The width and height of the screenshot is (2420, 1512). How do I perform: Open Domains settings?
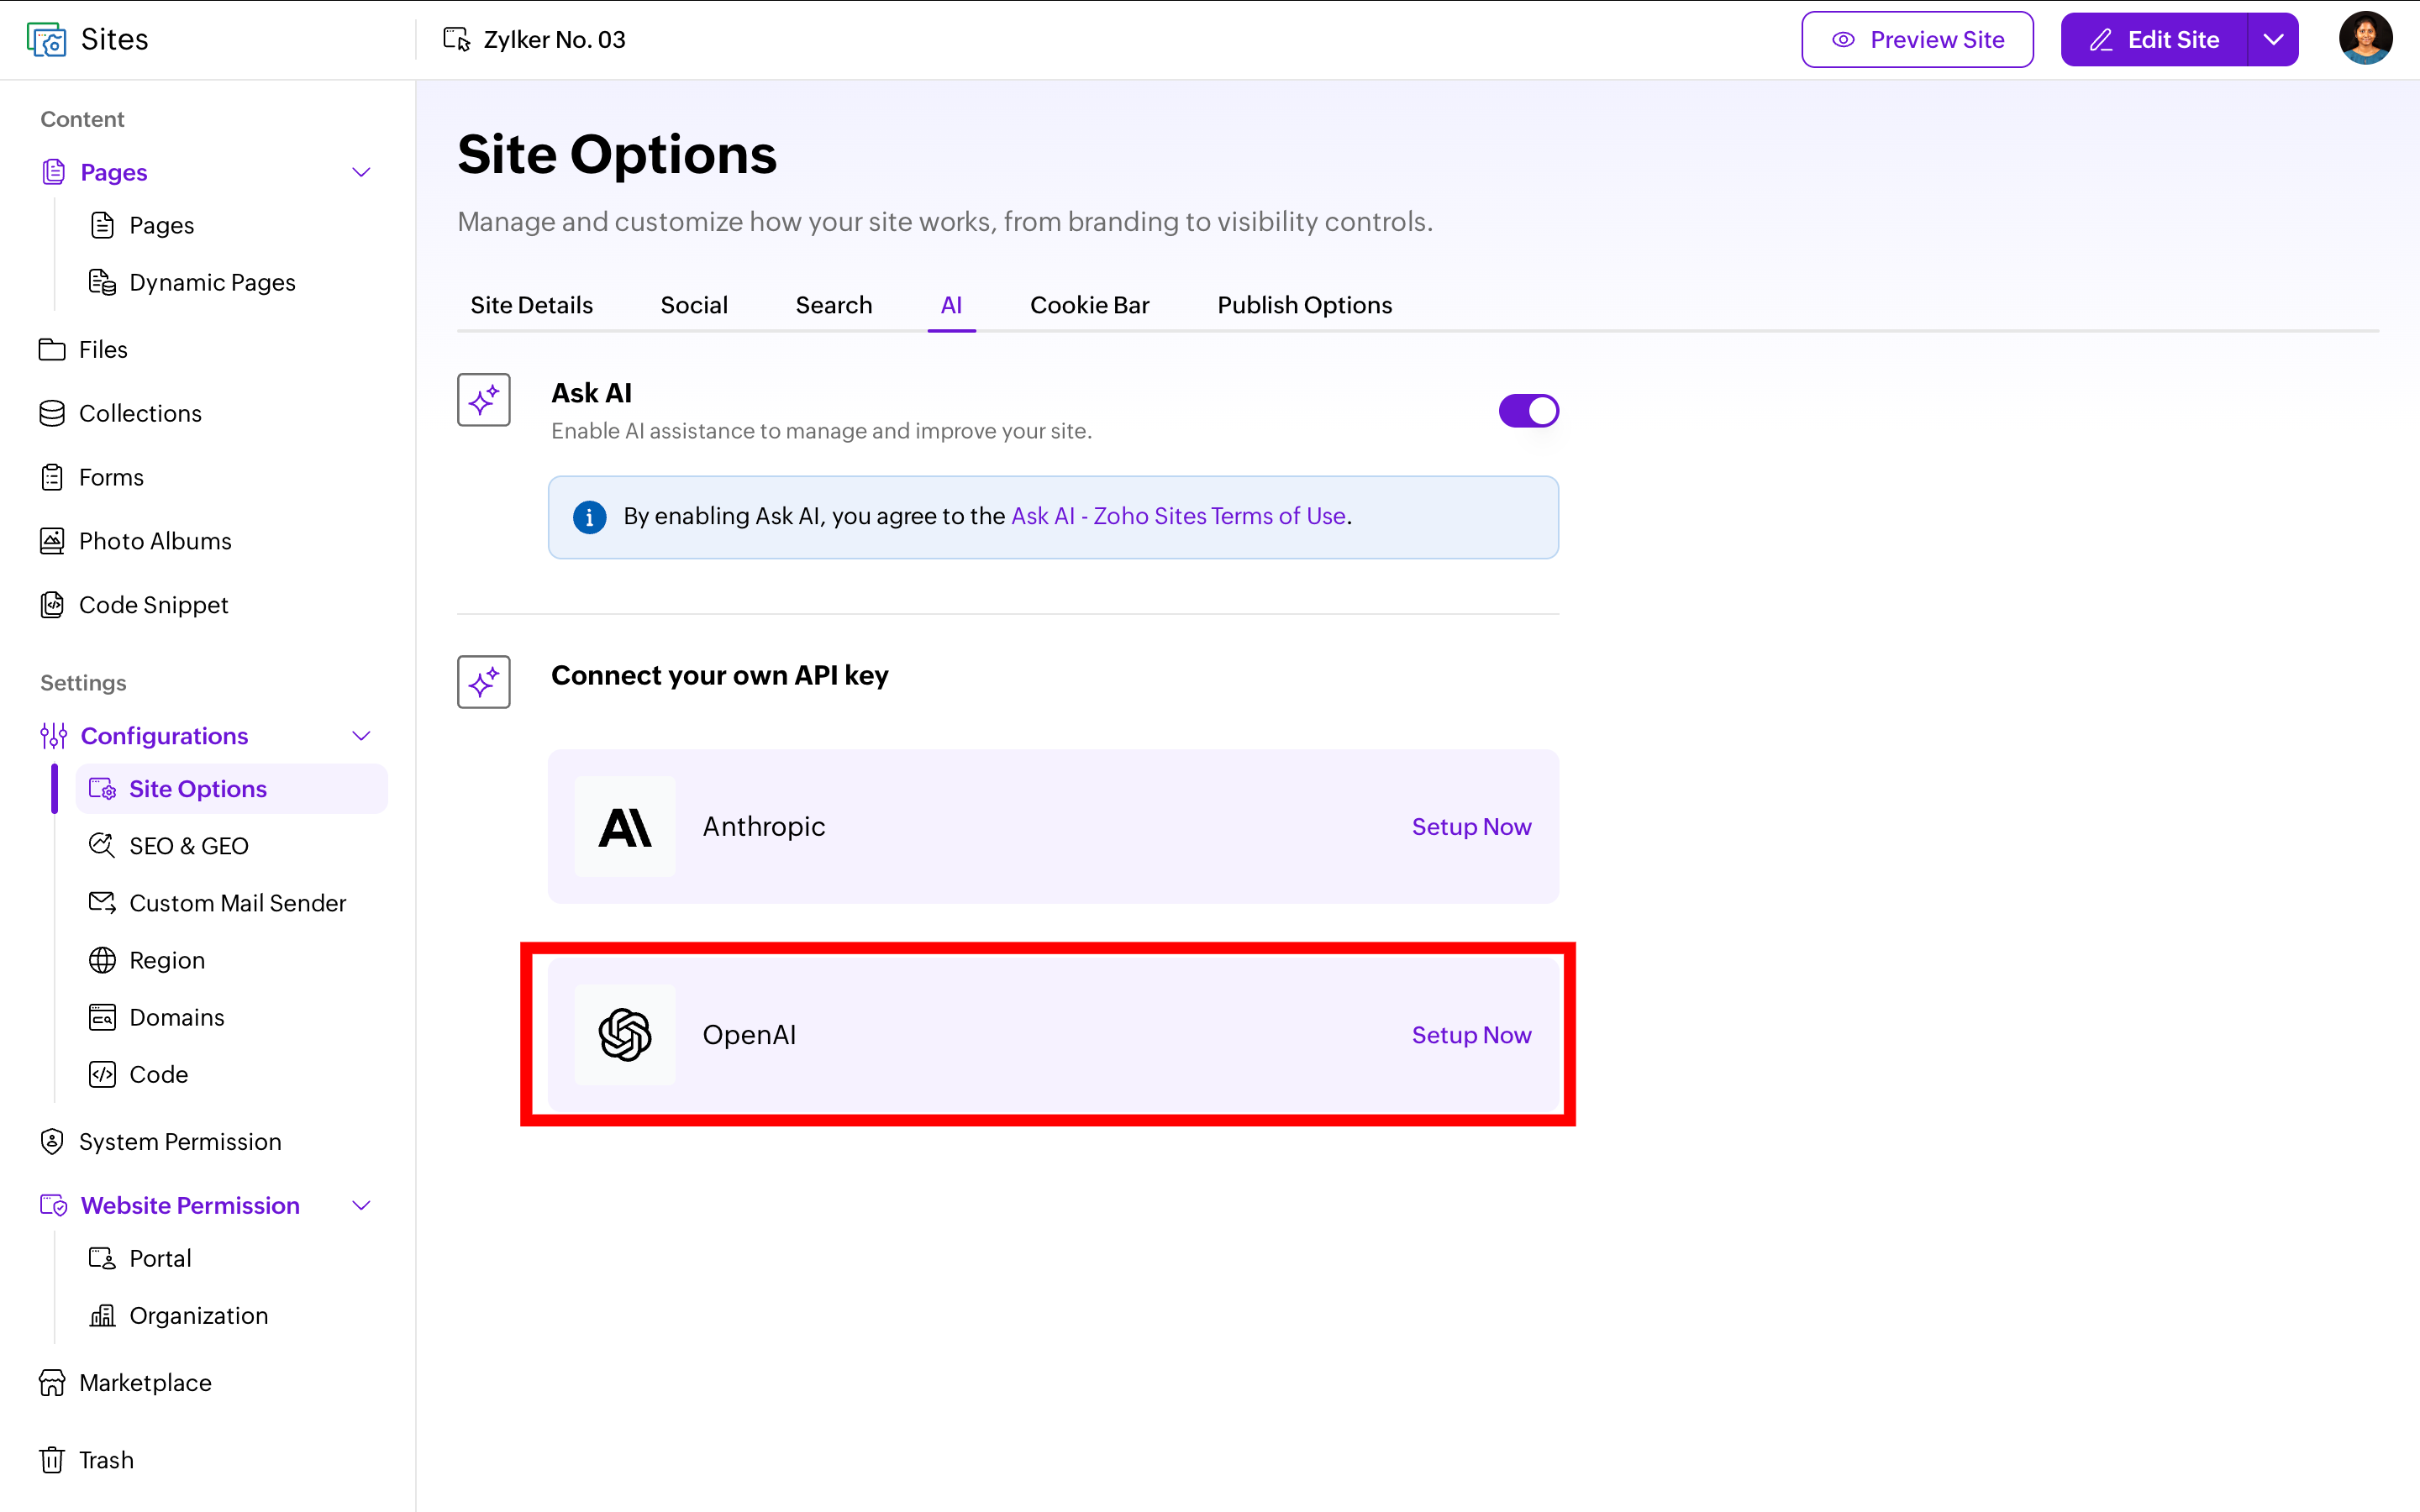click(156, 1017)
